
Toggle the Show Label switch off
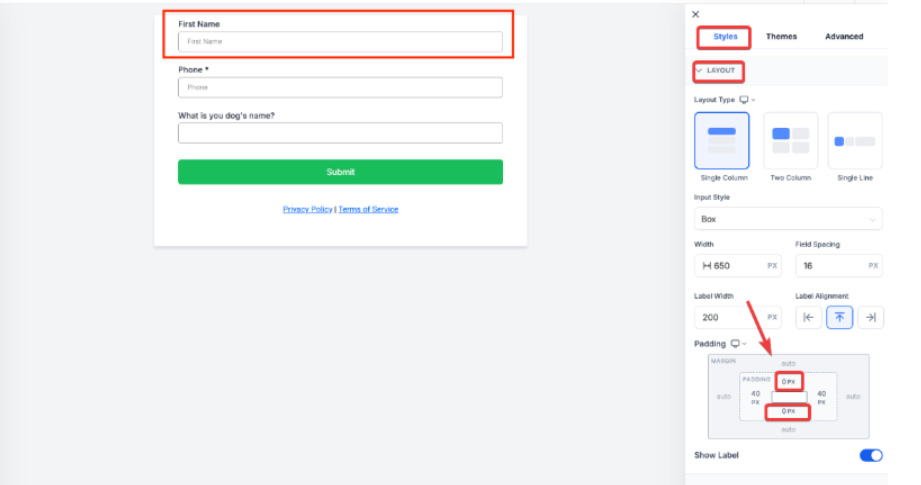[x=870, y=455]
